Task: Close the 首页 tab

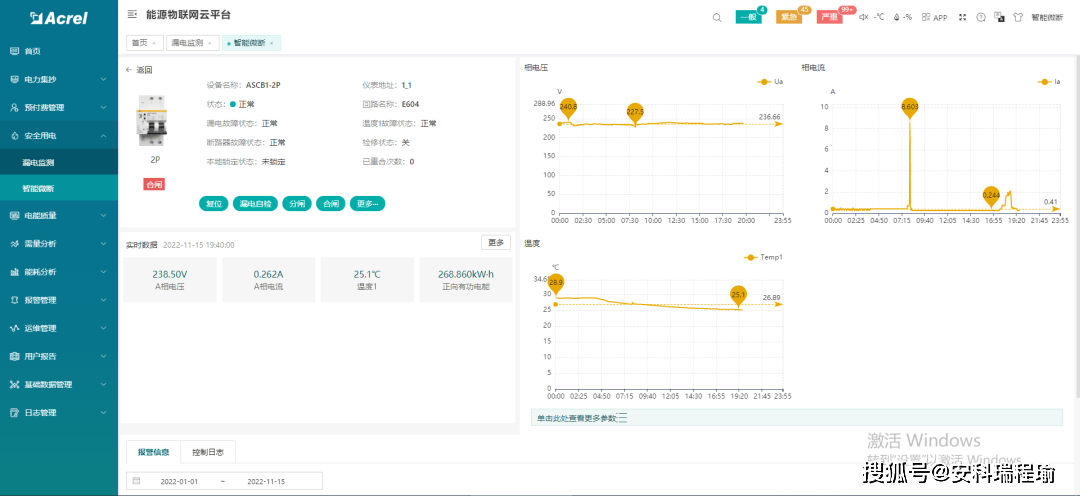Action: [x=154, y=43]
